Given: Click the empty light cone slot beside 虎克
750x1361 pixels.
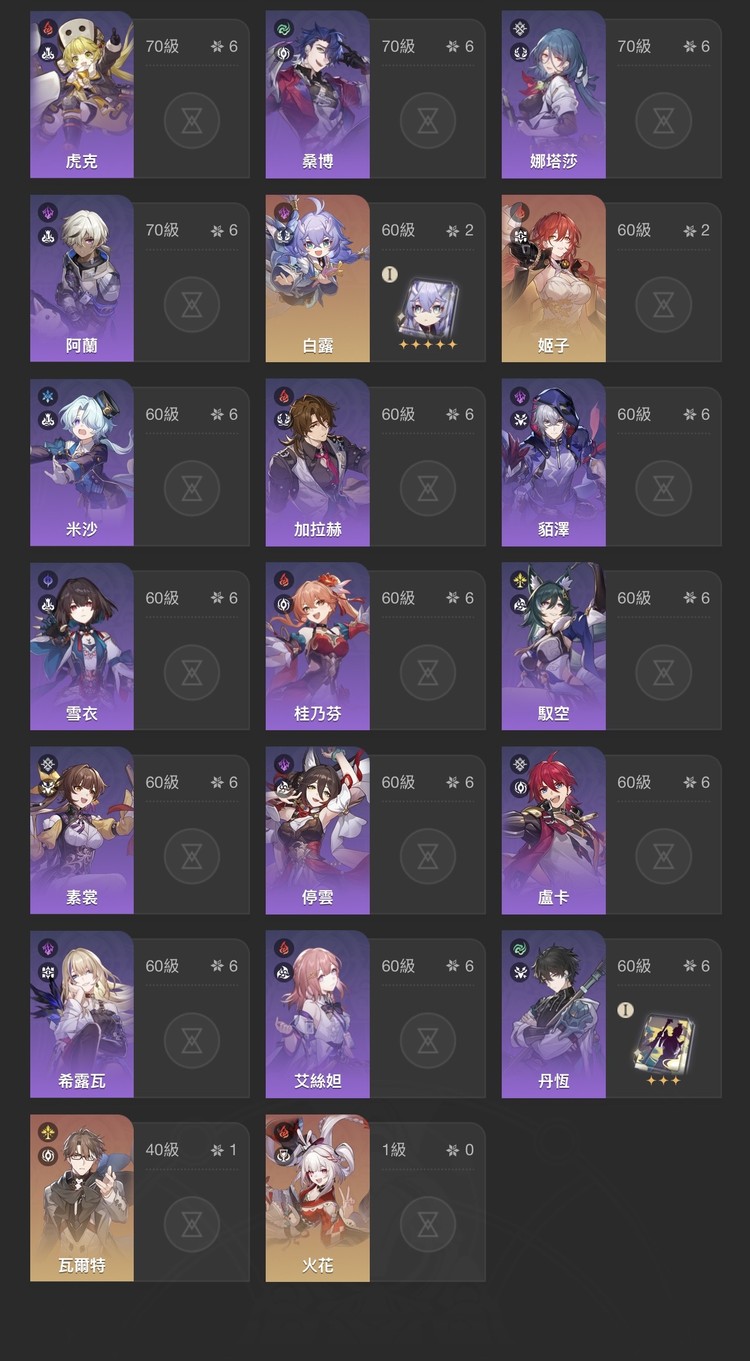Looking at the screenshot, I should tap(191, 120).
